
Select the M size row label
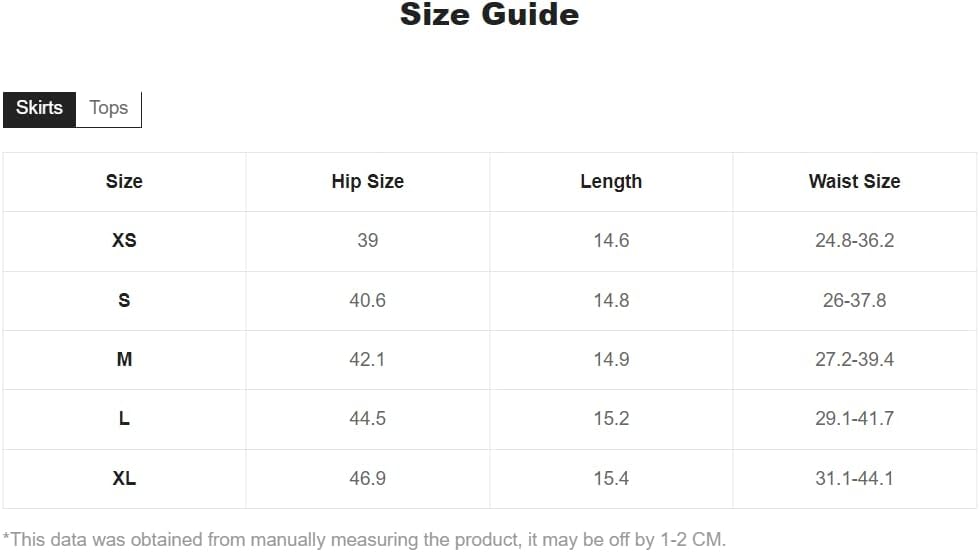point(124,359)
